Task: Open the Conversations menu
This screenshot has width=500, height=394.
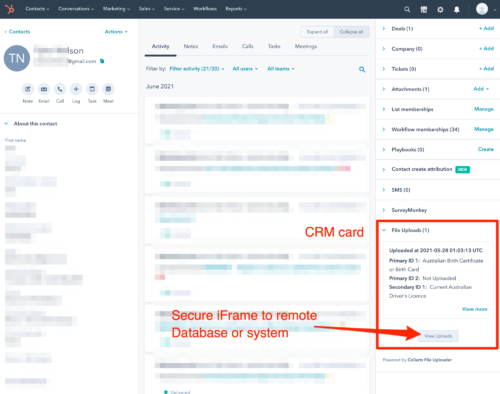Action: [76, 9]
